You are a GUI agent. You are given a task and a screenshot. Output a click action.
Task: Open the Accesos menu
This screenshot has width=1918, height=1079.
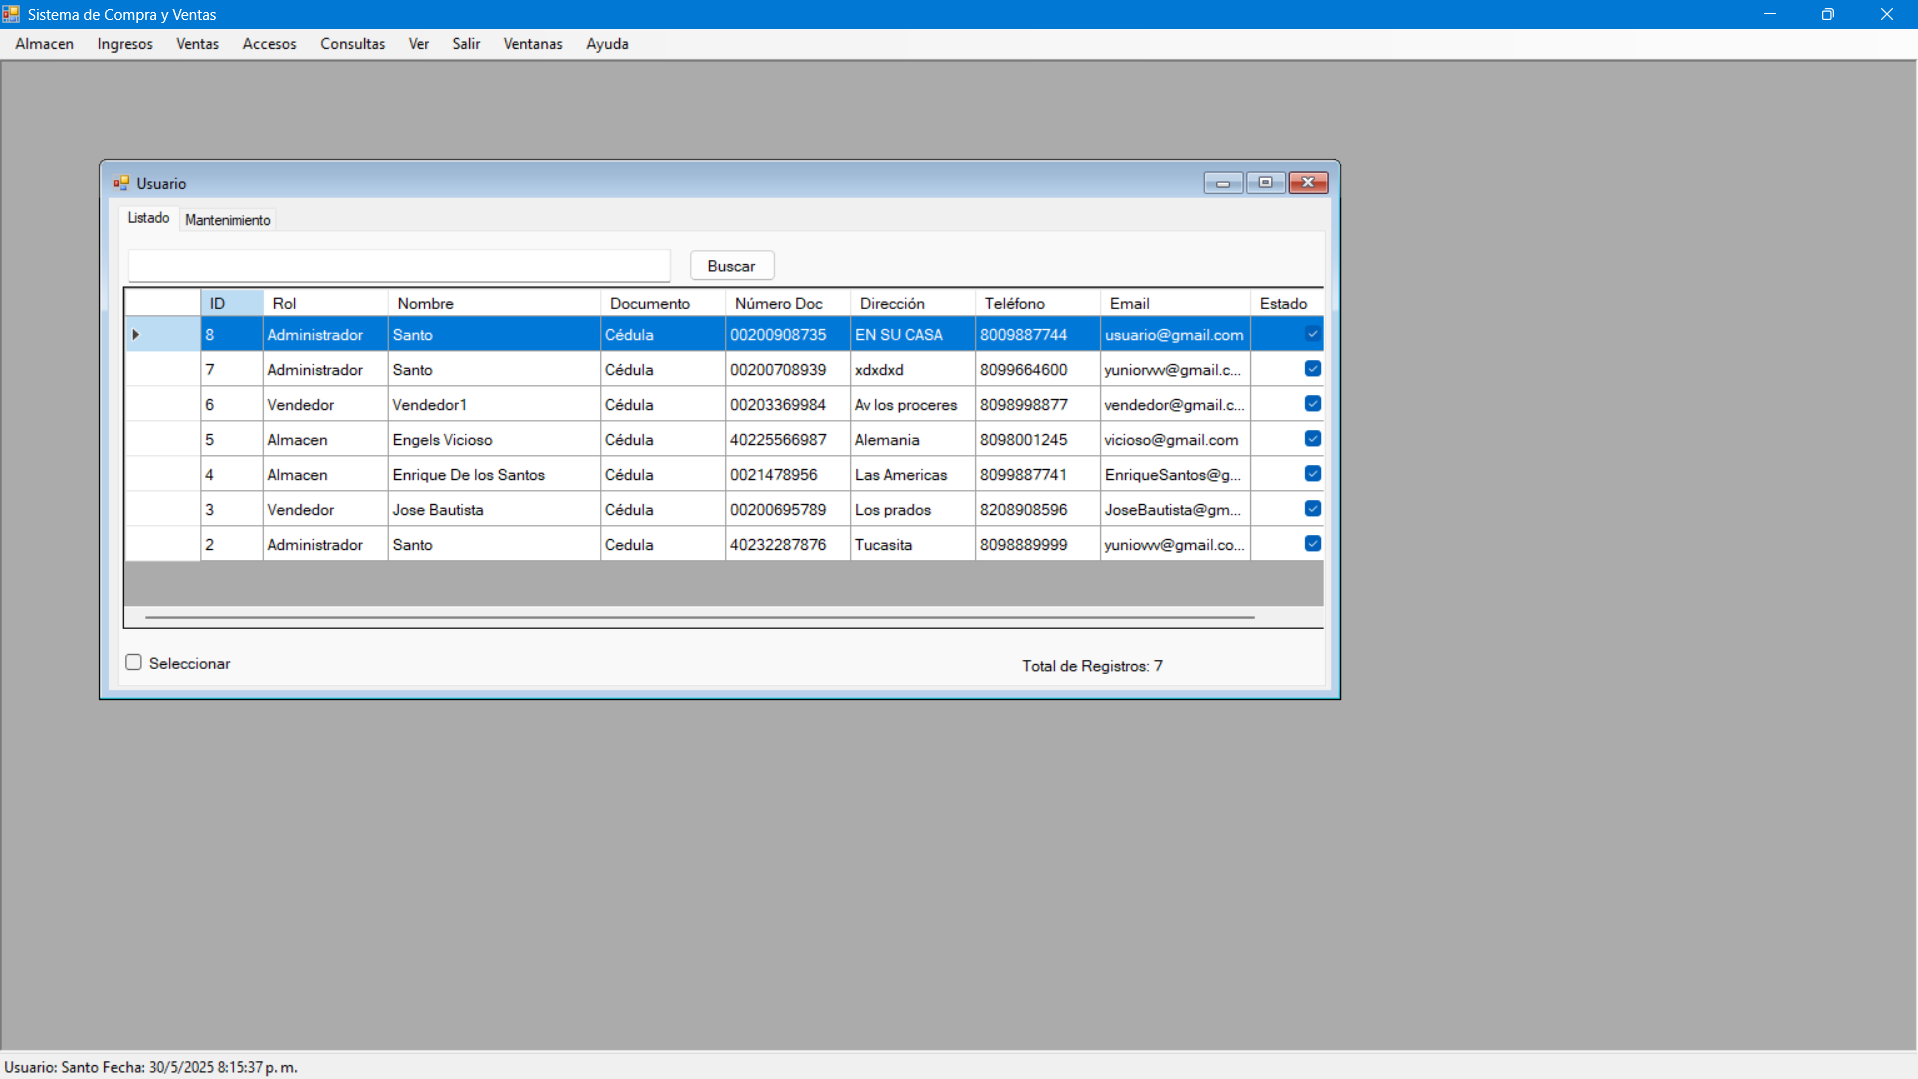tap(268, 44)
